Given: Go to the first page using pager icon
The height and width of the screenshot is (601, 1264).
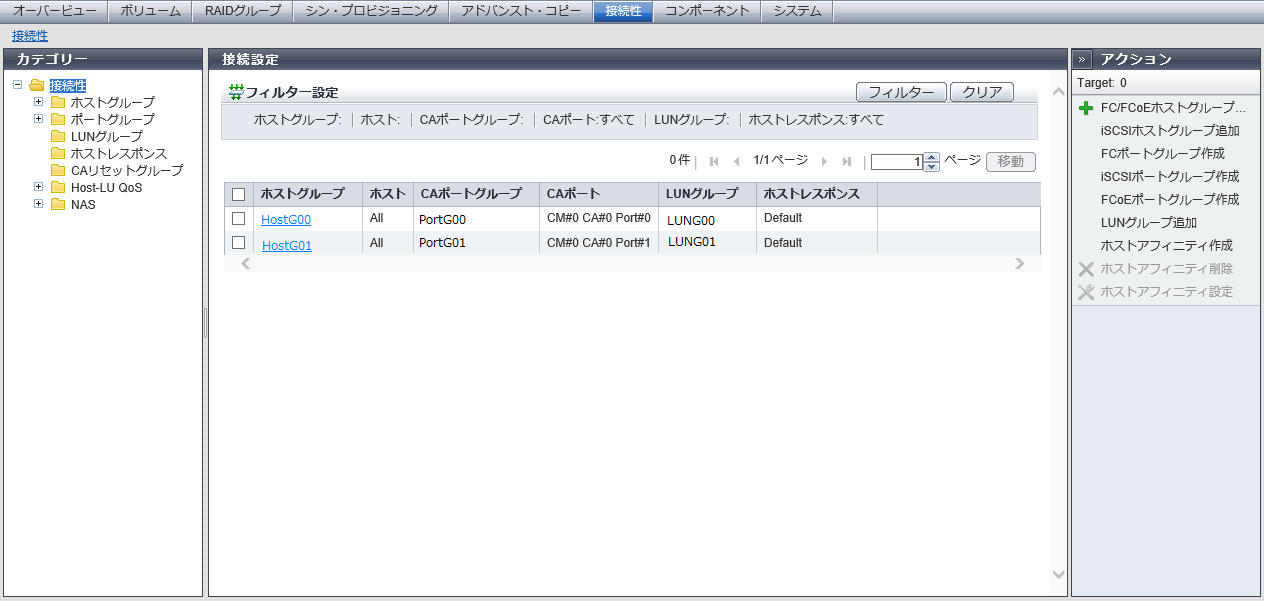Looking at the screenshot, I should 714,162.
